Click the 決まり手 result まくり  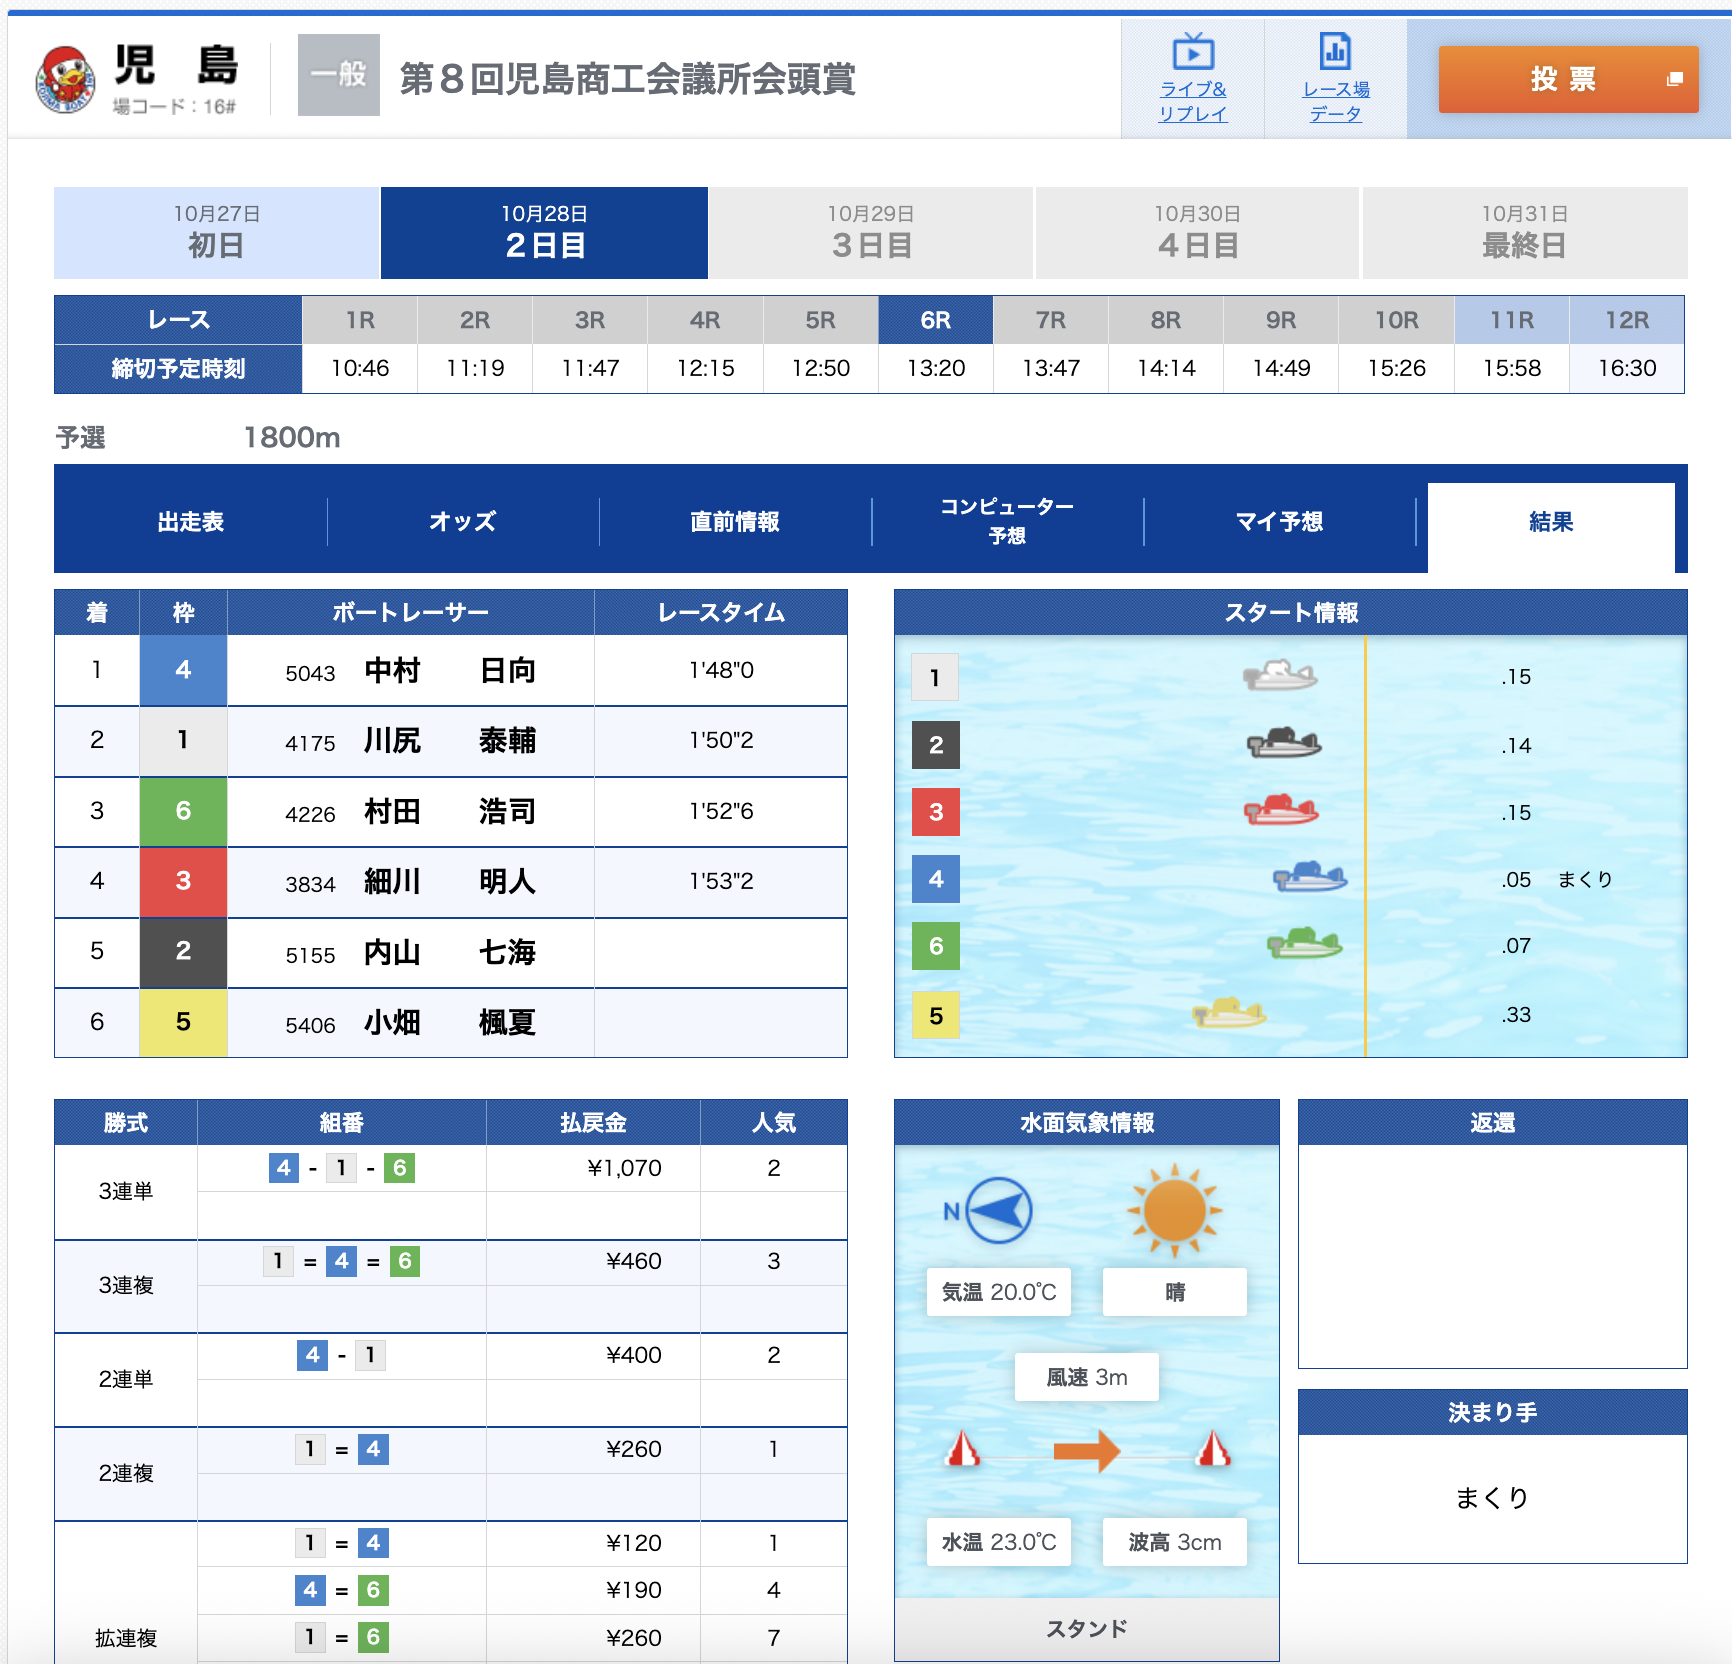1492,1498
